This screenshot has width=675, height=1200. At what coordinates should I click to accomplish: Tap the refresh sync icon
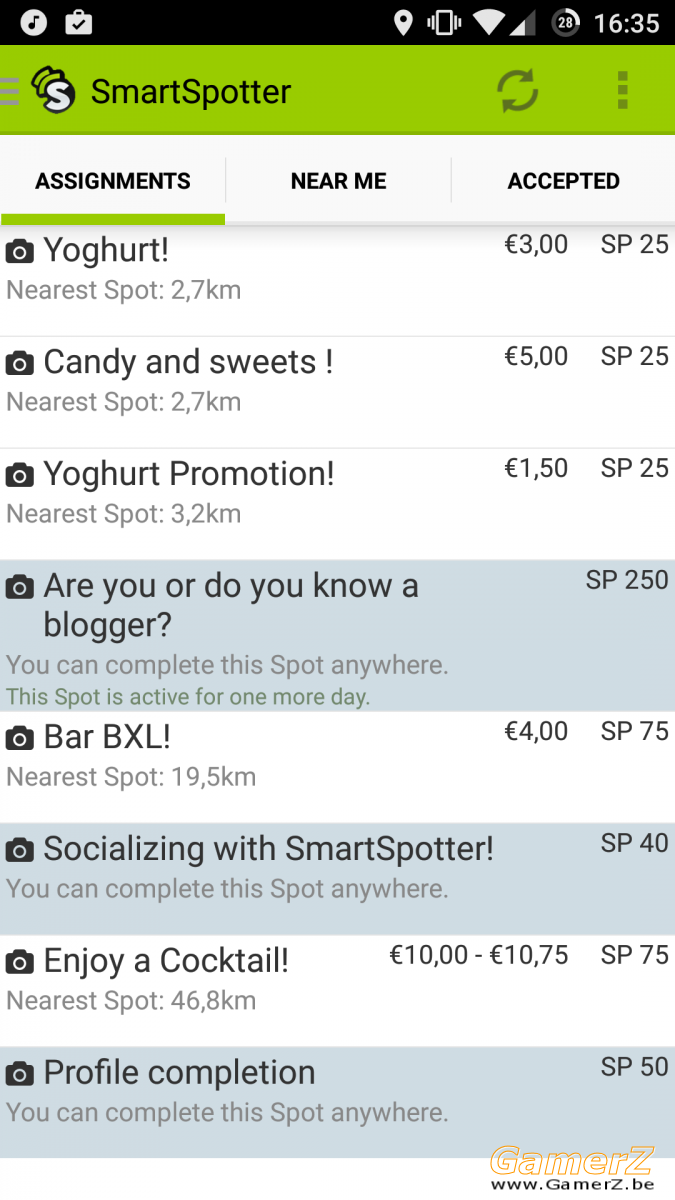coord(518,91)
